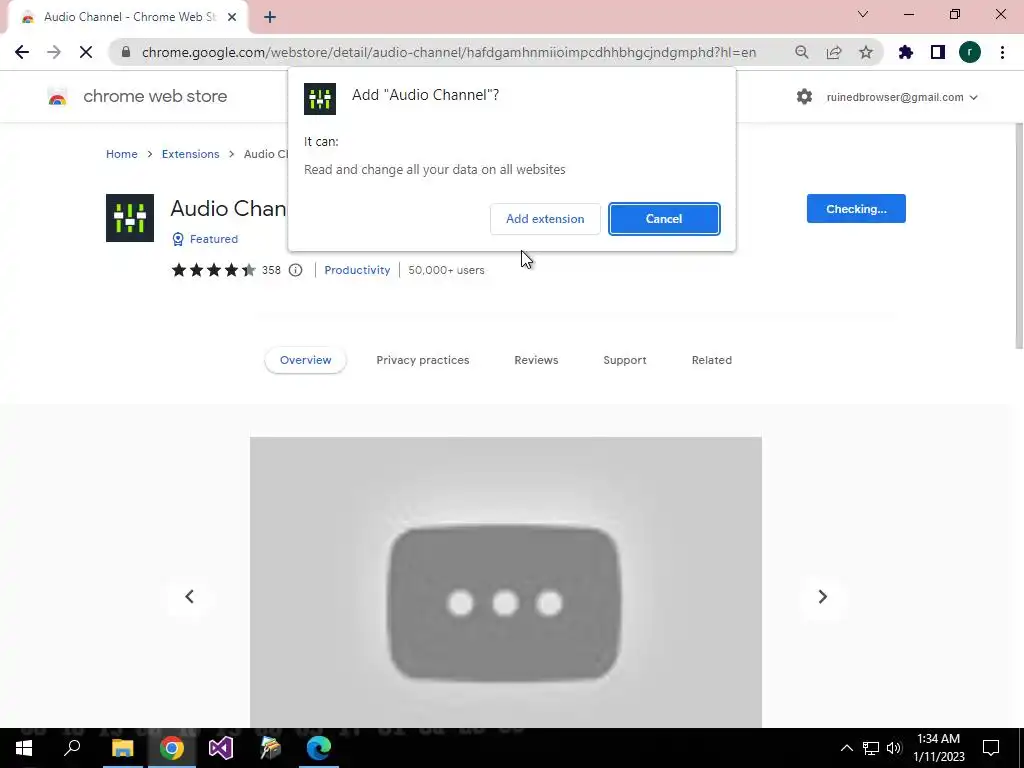This screenshot has height=768, width=1024.
Task: Open Microsoft Edge from taskbar
Action: 319,748
